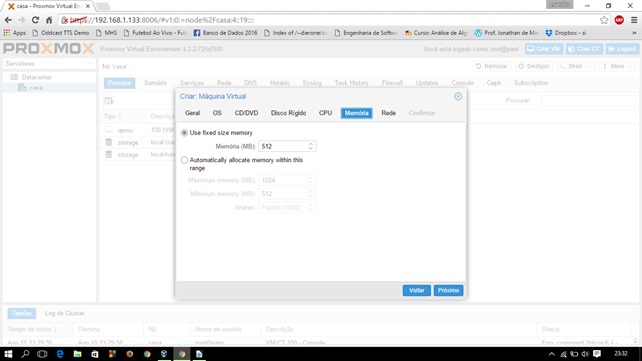Viewport: 642px width, 361px height.
Task: Click the Desligar button
Action: (533, 66)
